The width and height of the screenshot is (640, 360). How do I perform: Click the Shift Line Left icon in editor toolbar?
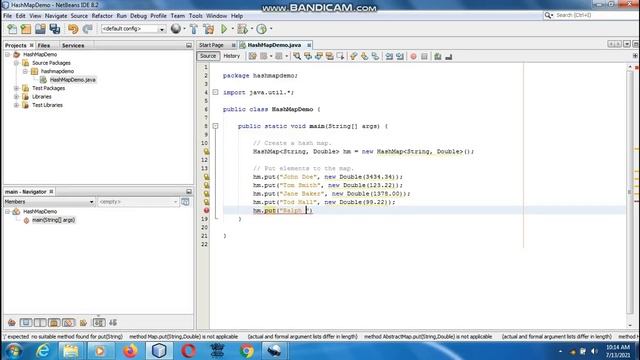click(389, 56)
